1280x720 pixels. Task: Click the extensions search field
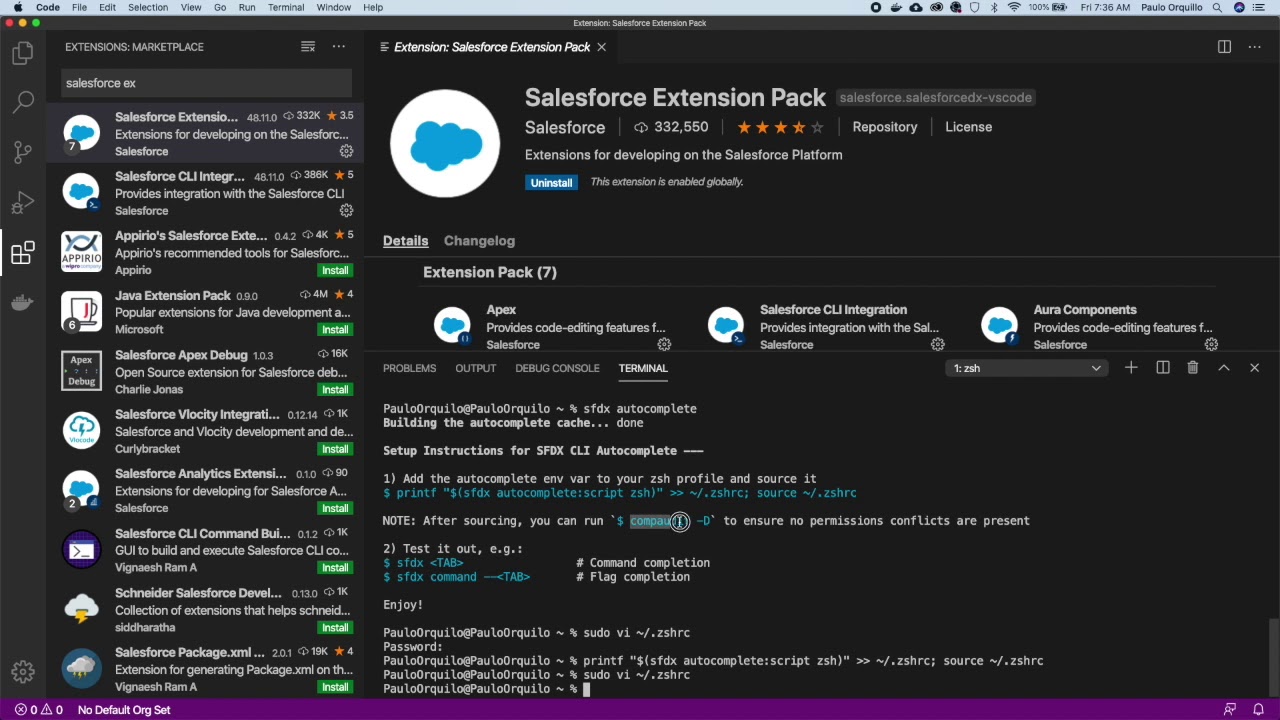[207, 83]
